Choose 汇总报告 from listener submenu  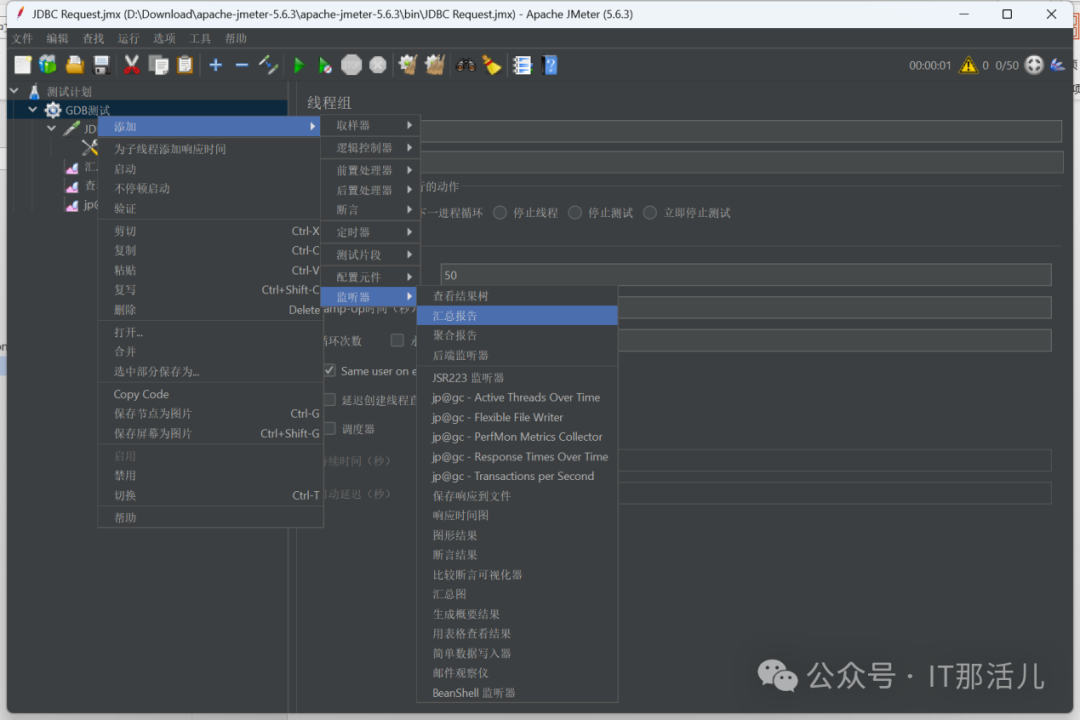pos(517,316)
